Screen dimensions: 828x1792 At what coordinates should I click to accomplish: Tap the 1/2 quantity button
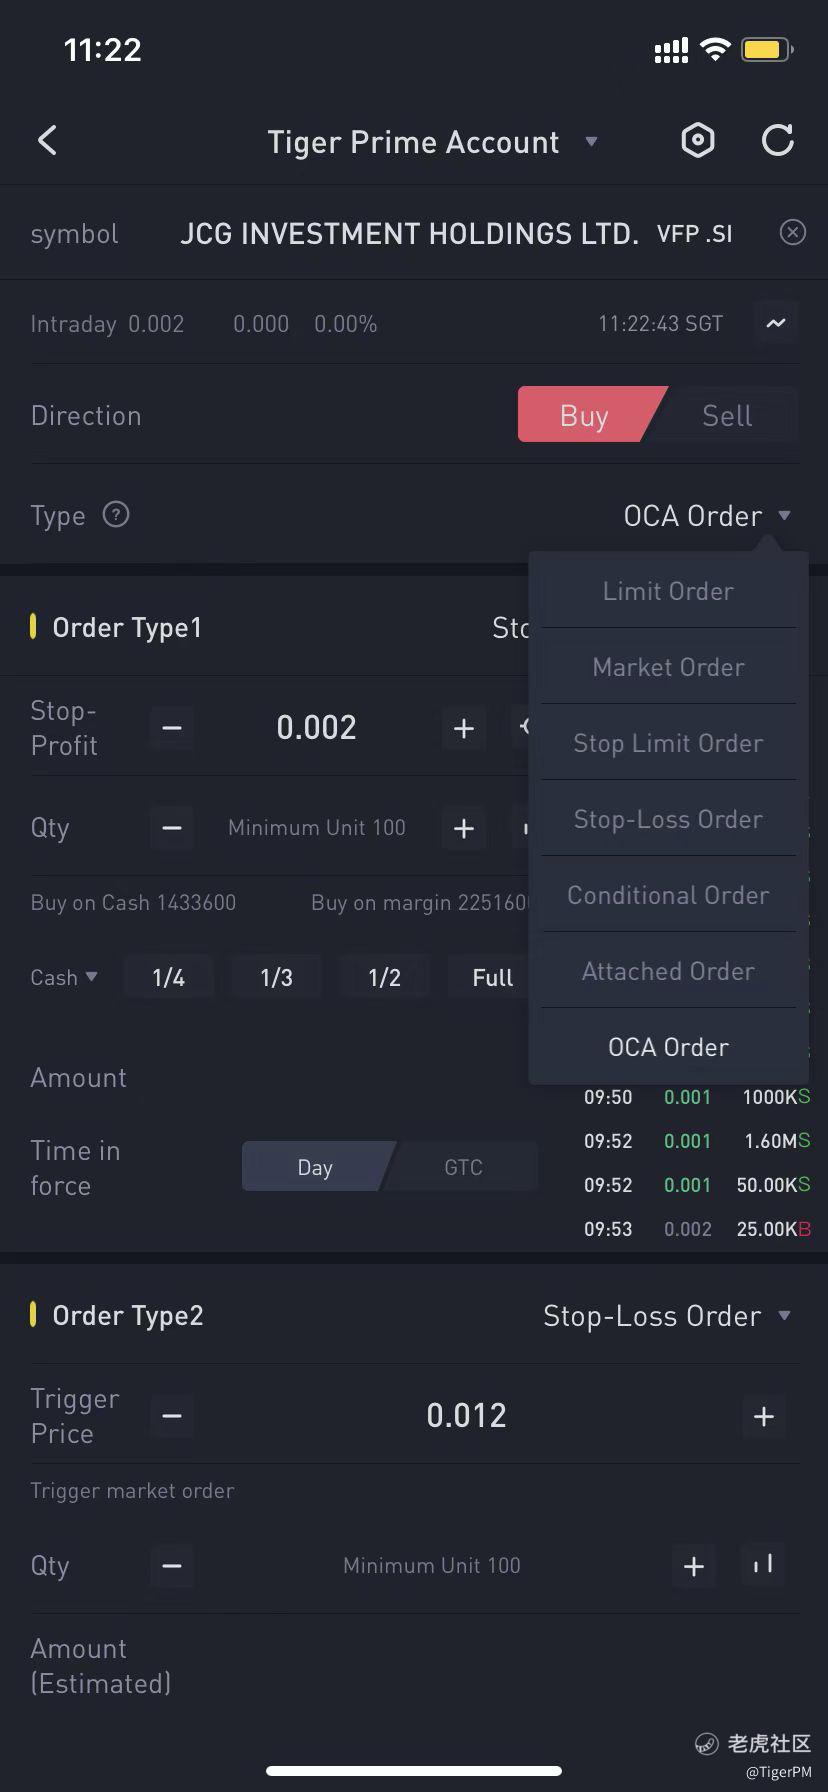point(384,977)
